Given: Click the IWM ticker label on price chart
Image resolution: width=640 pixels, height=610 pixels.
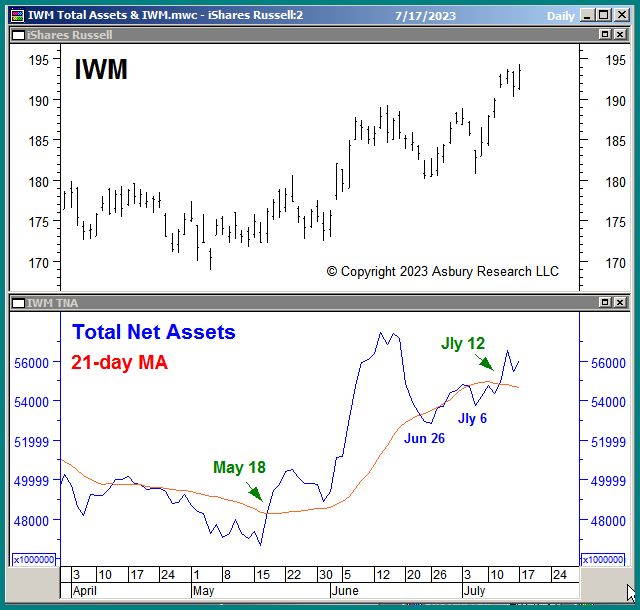Looking at the screenshot, I should point(101,70).
